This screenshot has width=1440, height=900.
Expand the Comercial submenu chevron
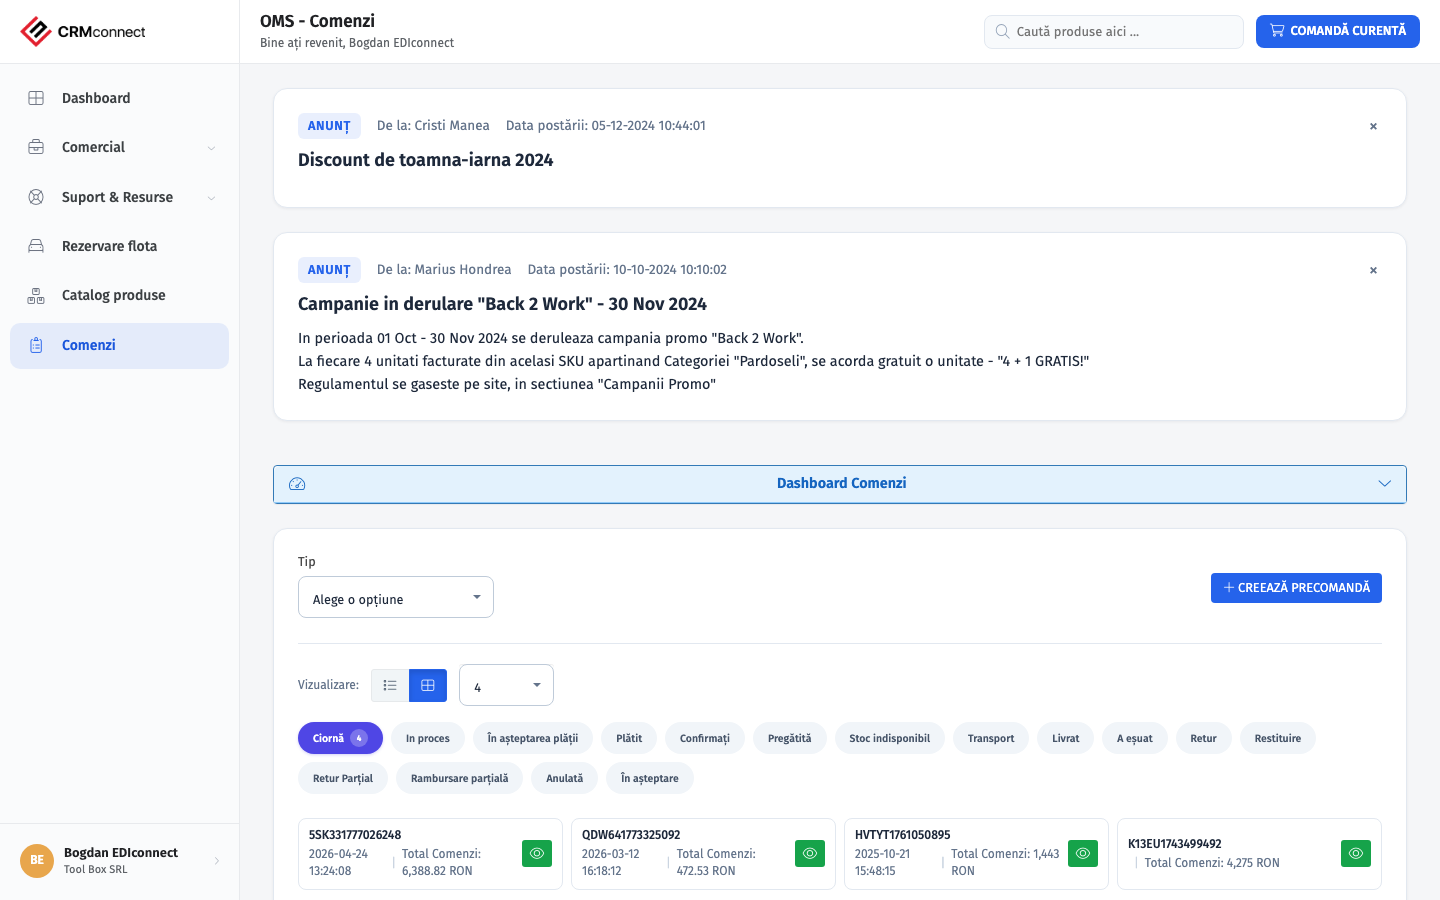[x=211, y=148]
